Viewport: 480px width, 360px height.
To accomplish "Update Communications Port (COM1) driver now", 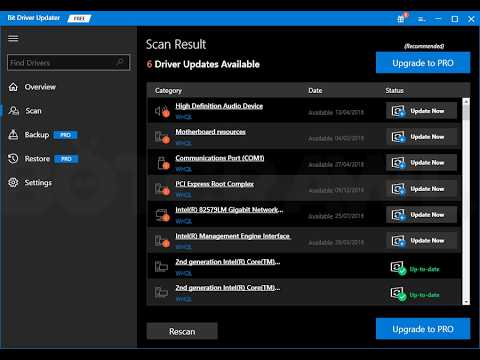I will (421, 163).
